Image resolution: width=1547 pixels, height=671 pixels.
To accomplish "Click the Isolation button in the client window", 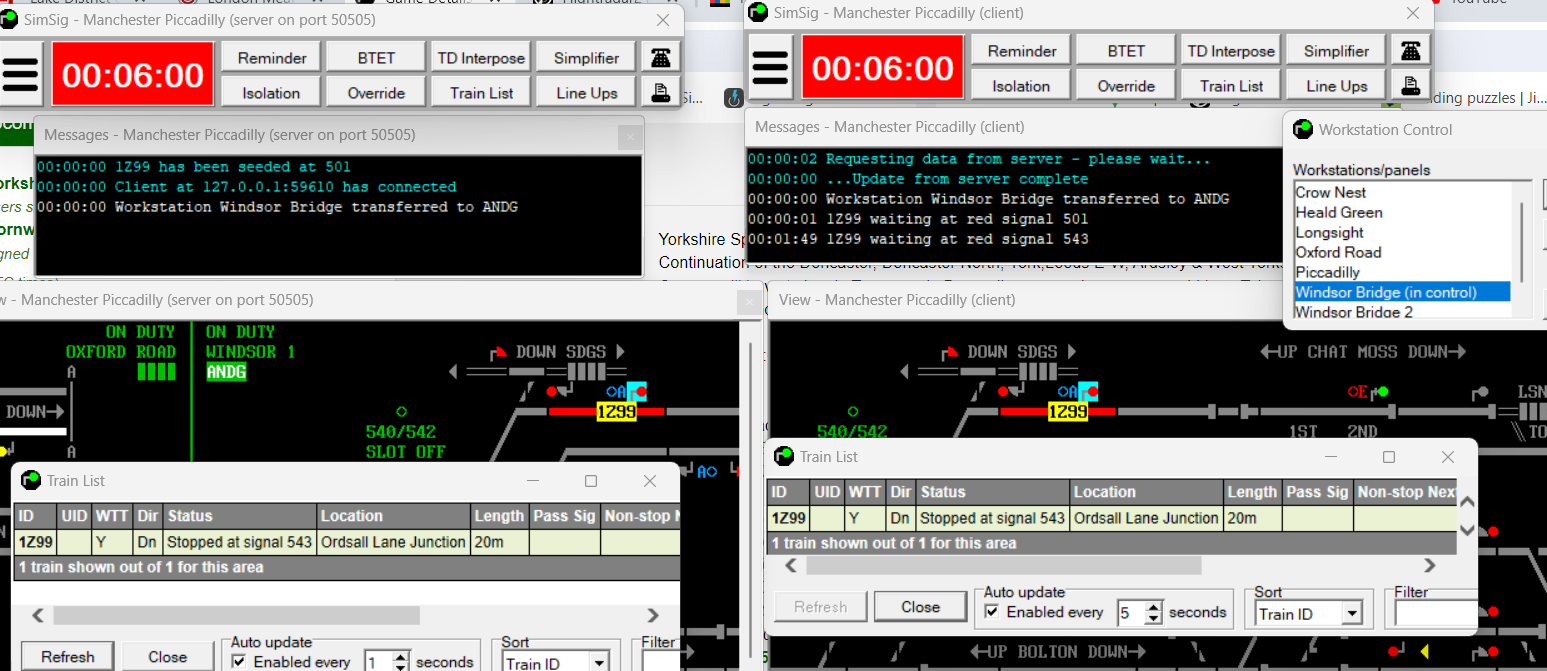I will point(1022,86).
